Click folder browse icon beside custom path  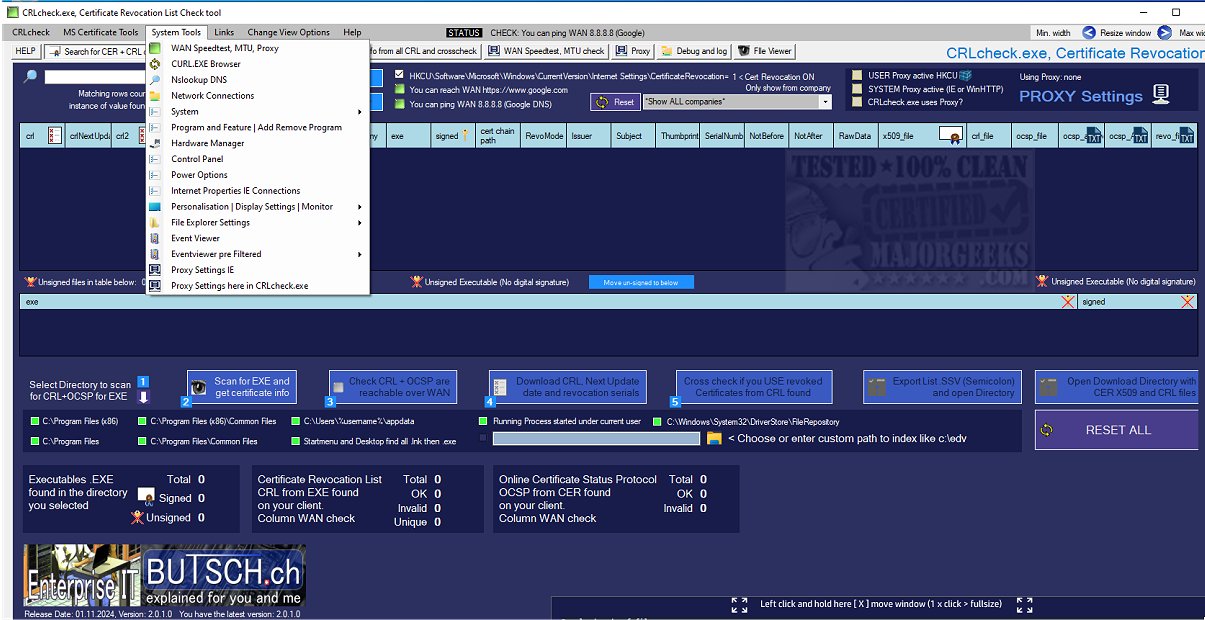click(714, 438)
